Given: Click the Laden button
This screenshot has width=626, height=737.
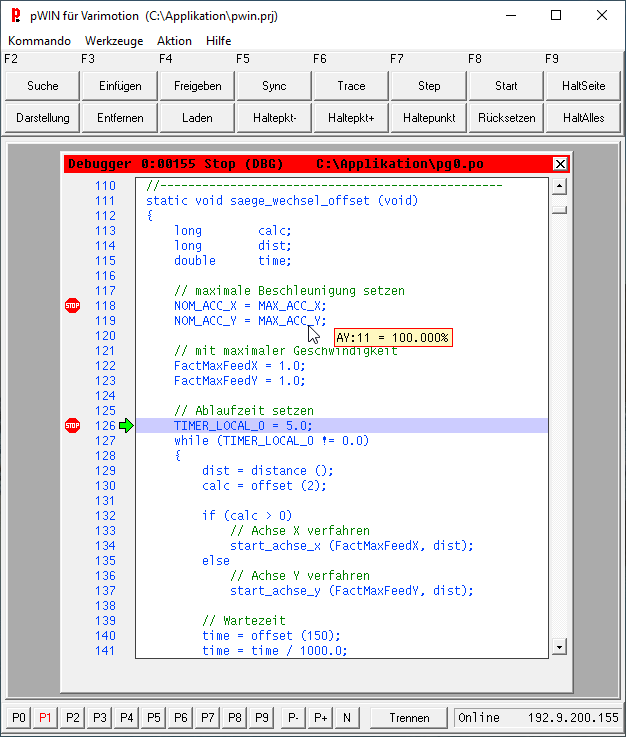Looking at the screenshot, I should [x=197, y=118].
